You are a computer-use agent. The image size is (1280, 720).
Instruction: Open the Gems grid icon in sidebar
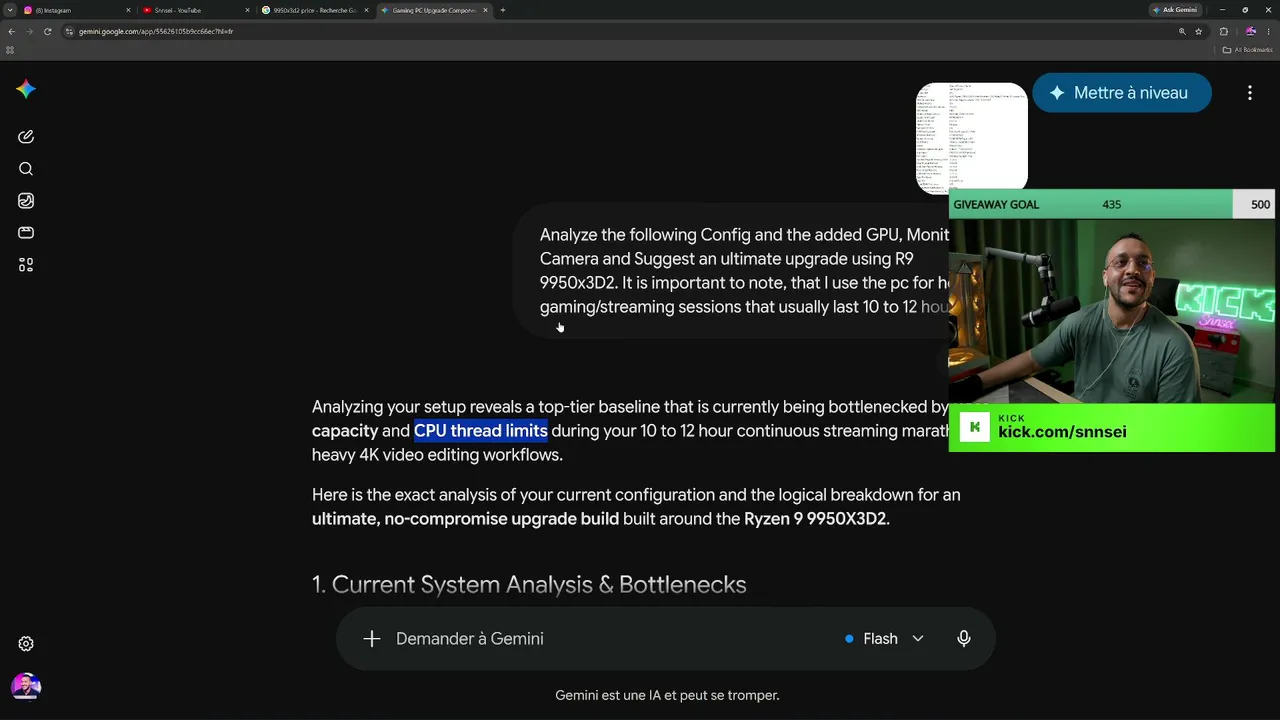(26, 265)
